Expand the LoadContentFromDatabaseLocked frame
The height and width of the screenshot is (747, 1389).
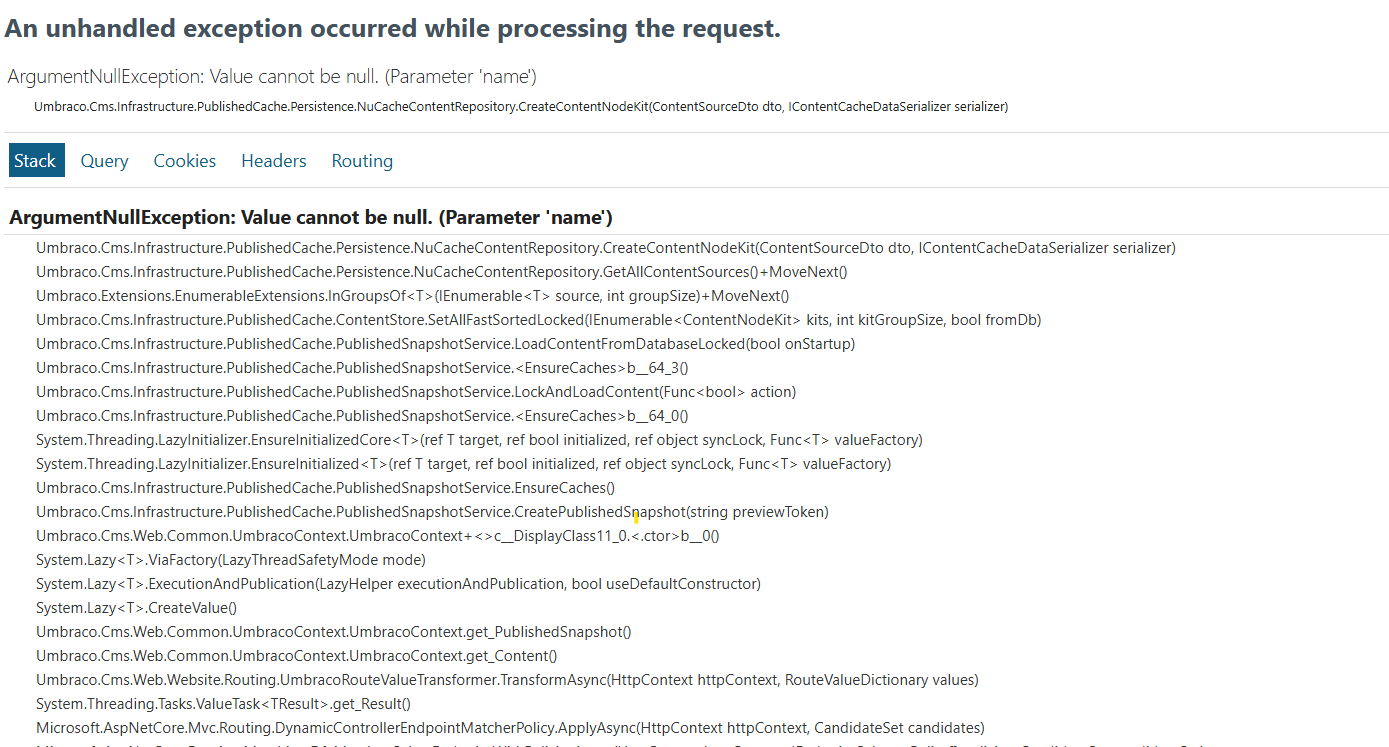click(x=445, y=344)
